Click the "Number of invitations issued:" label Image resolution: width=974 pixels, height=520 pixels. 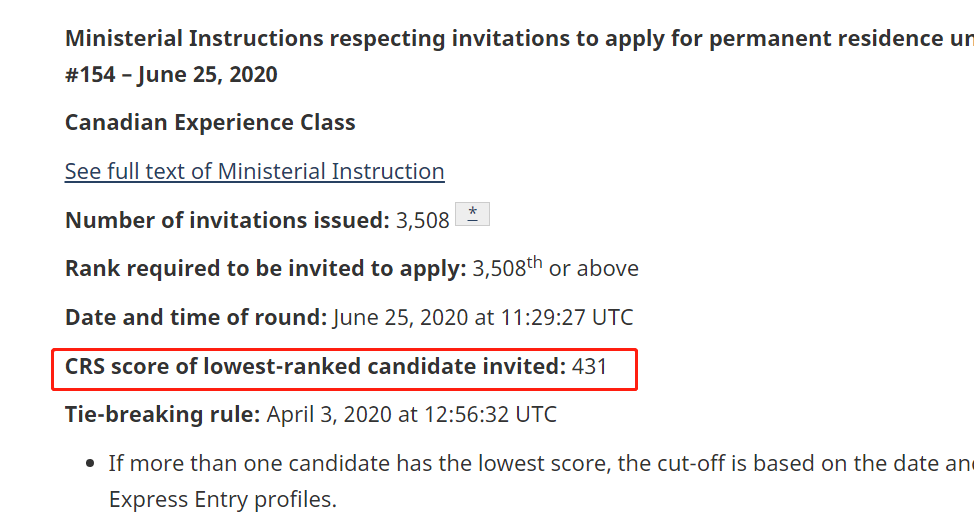[227, 220]
